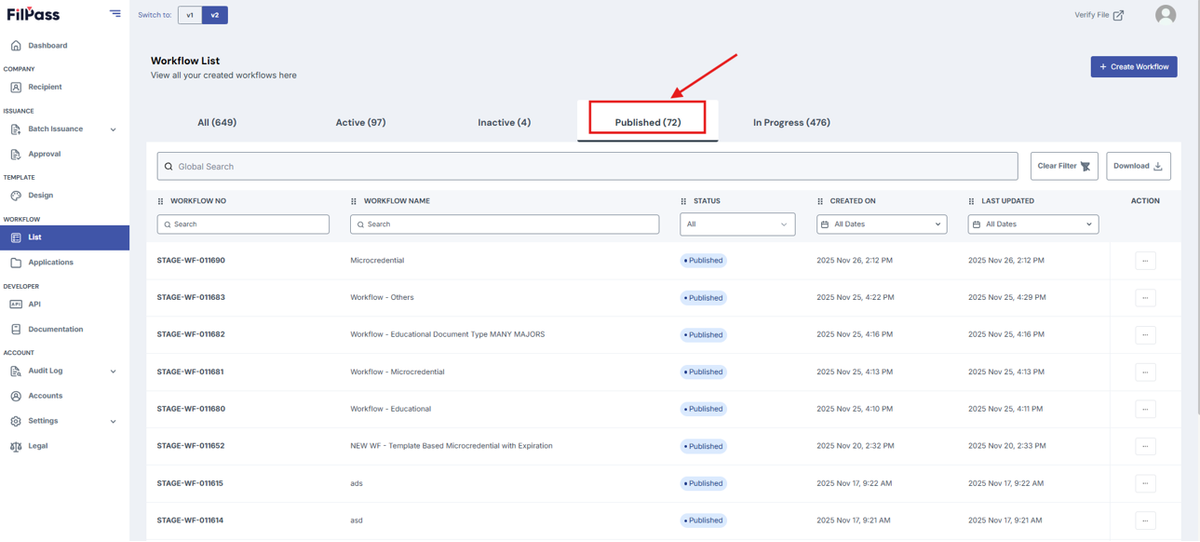Click workflow name 'Workflow - Microcredential'
Viewport: 1200px width, 542px height.
pos(397,372)
